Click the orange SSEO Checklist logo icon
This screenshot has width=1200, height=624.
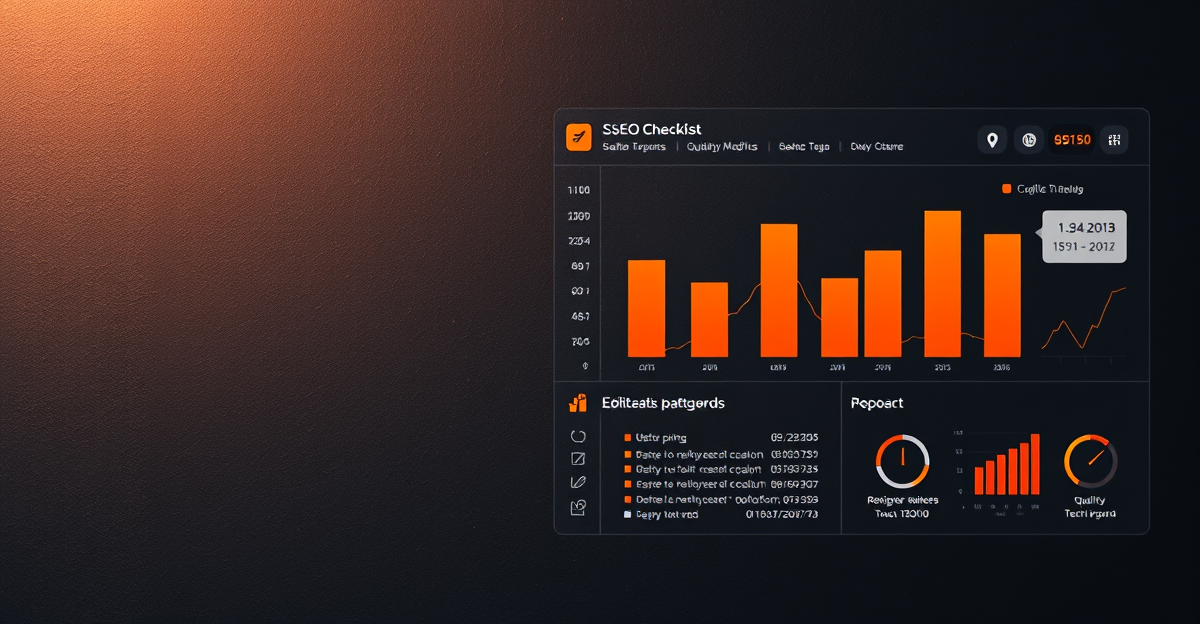click(x=579, y=137)
